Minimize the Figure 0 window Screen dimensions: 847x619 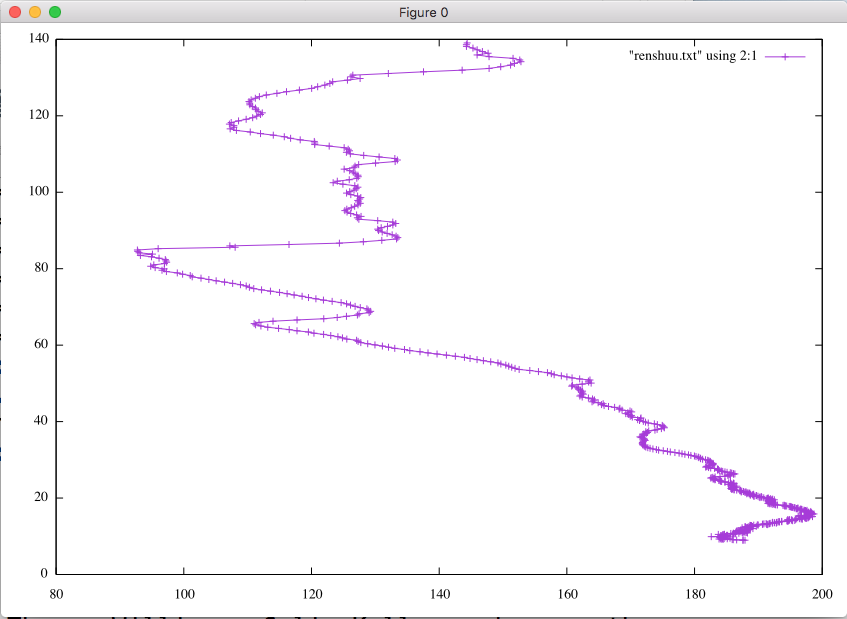(x=34, y=12)
